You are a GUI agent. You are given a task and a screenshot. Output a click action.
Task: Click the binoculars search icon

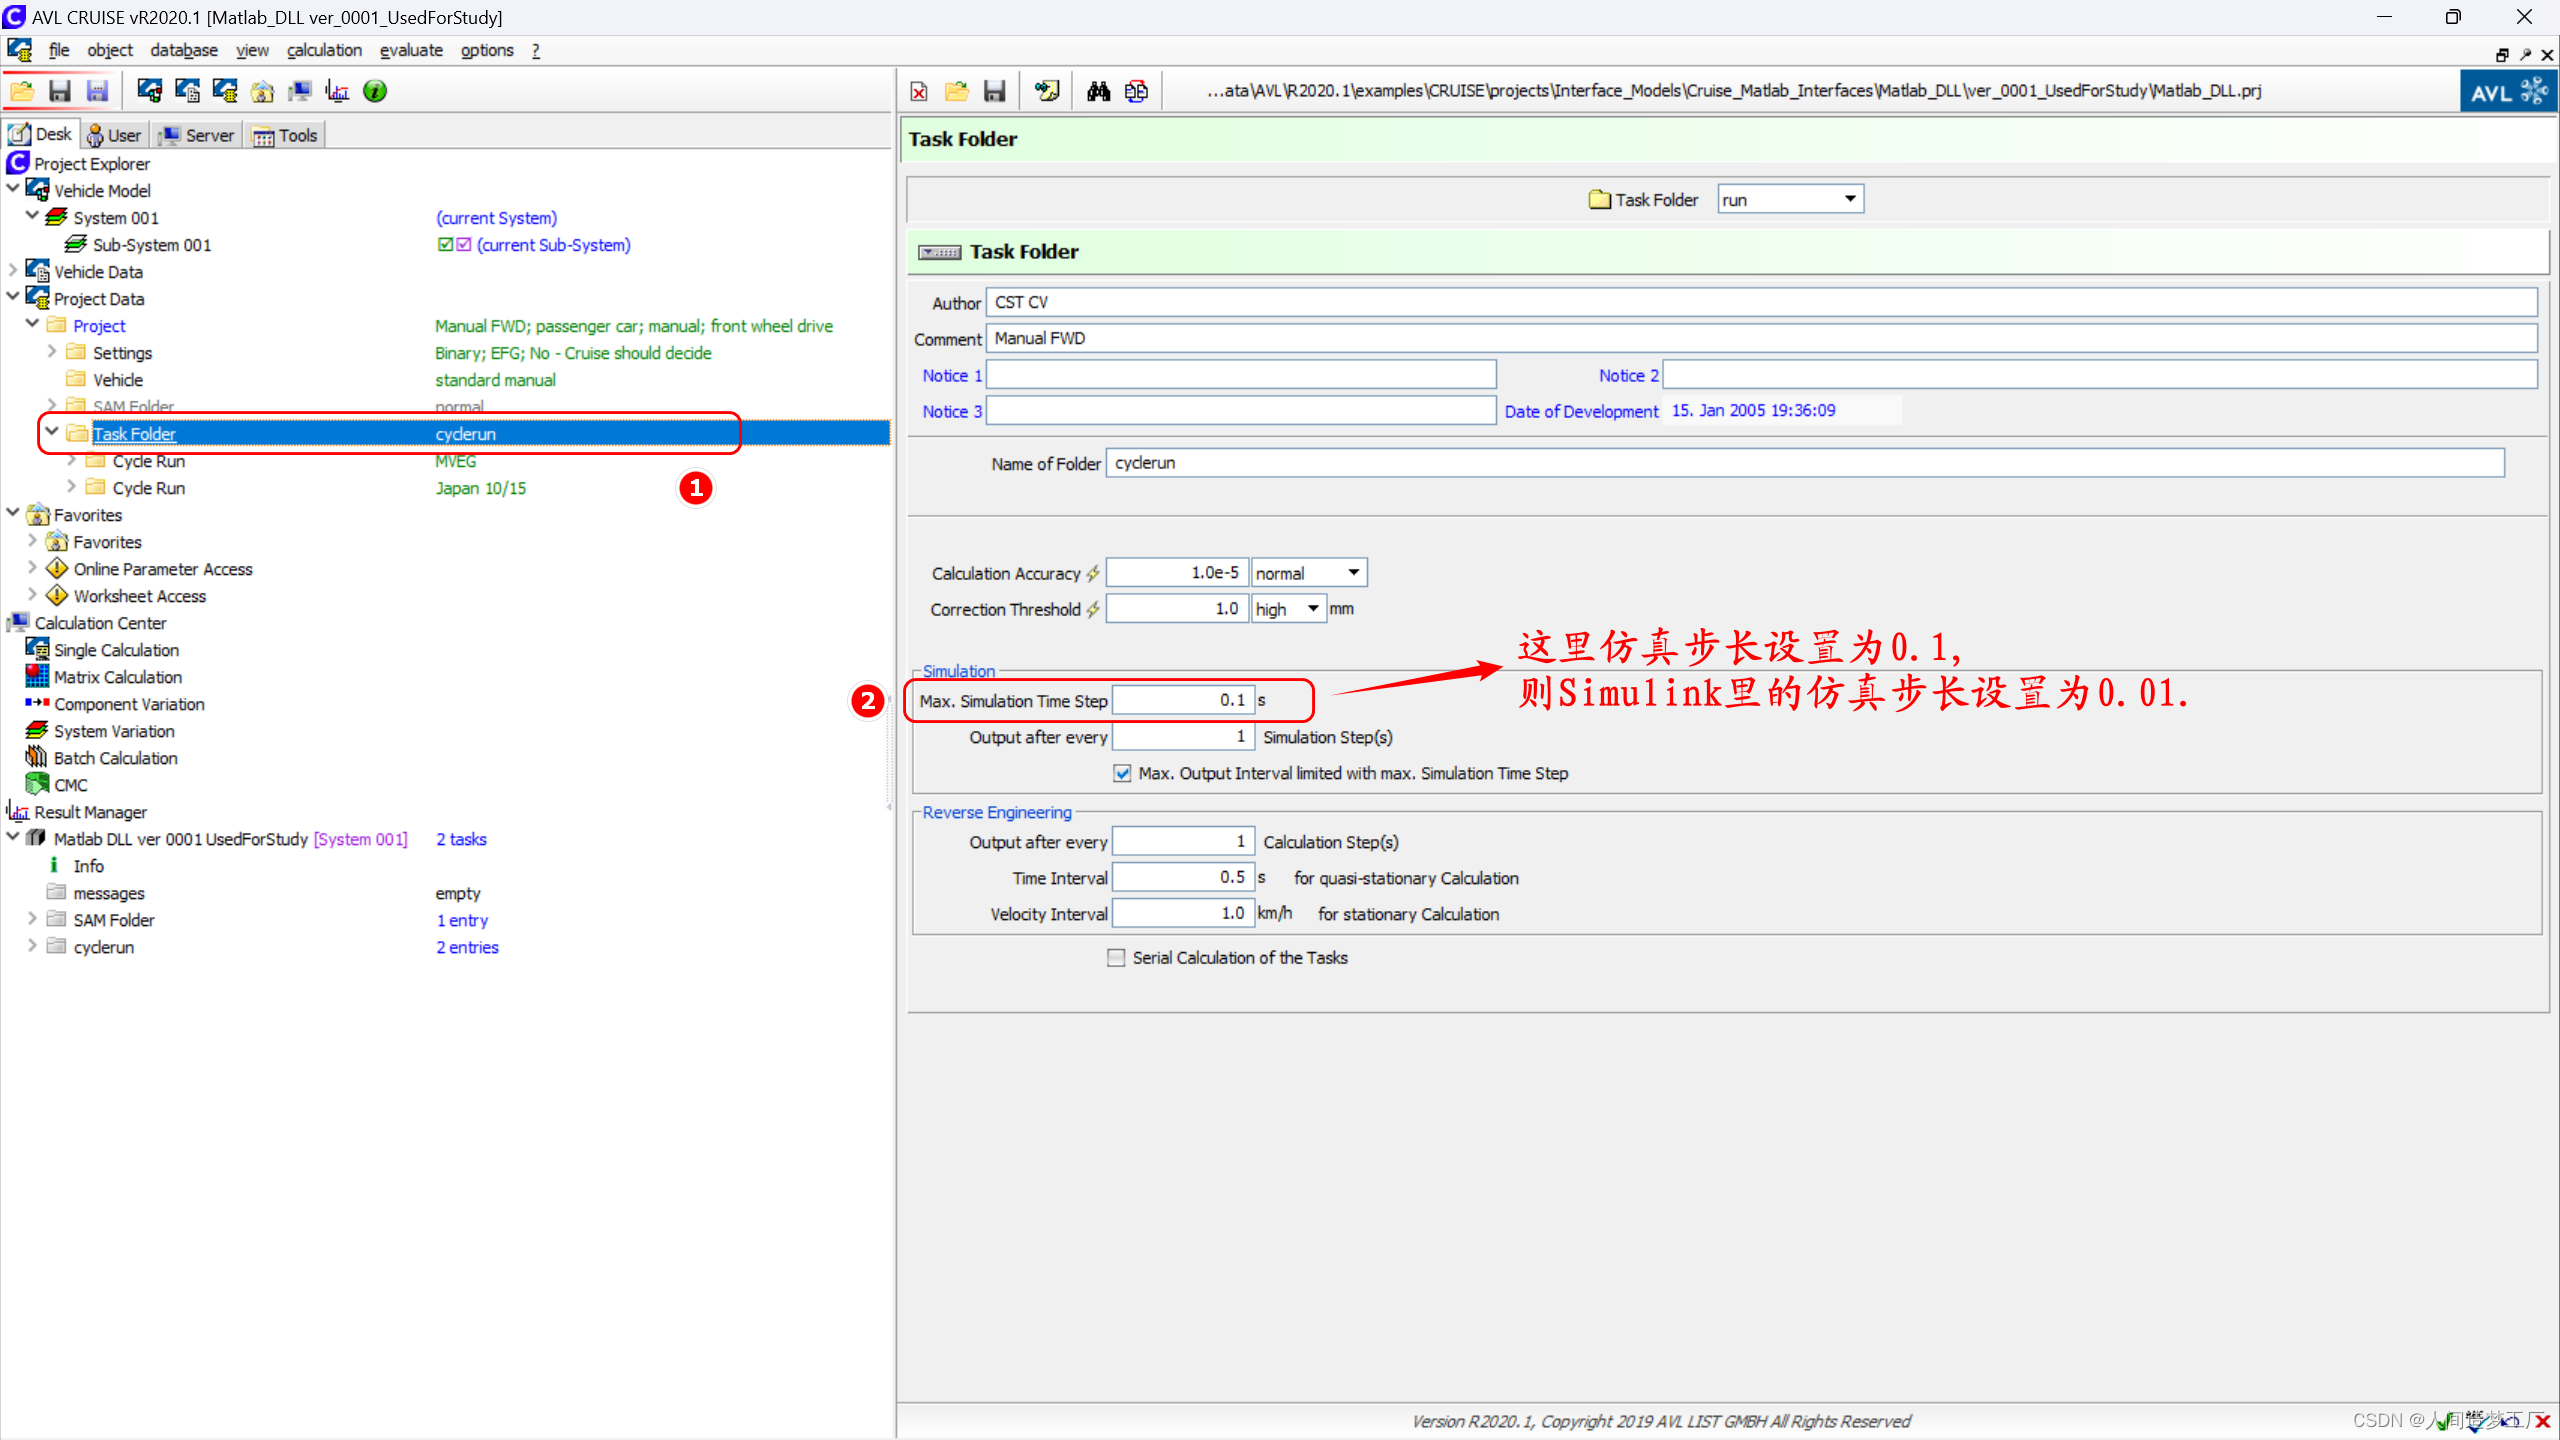tap(1098, 91)
